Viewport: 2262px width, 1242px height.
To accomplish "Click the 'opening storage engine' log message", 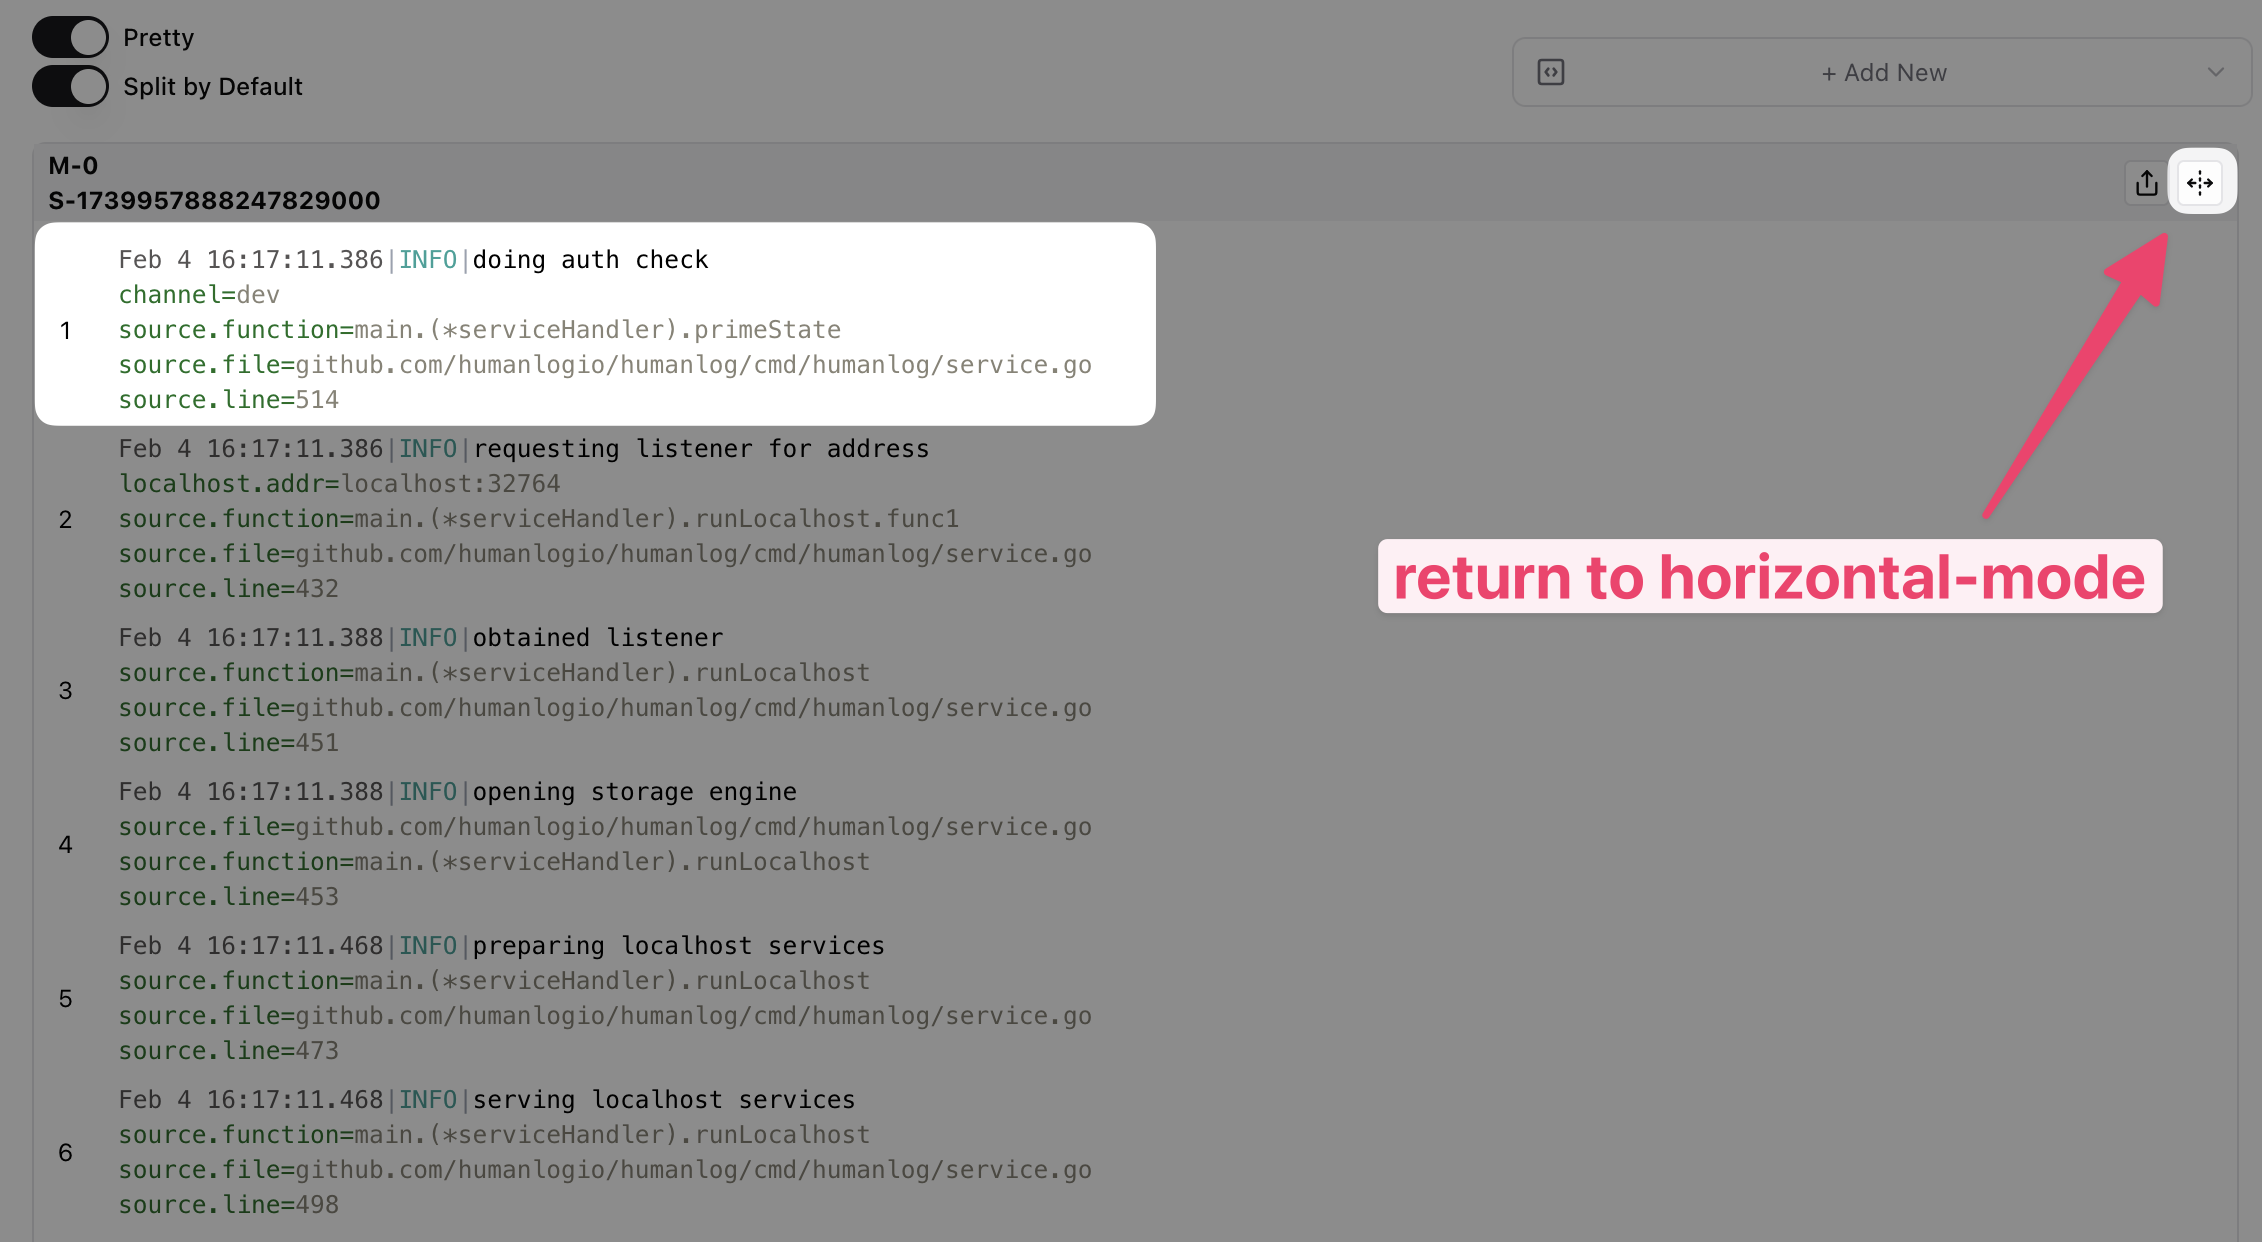I will pyautogui.click(x=635, y=792).
